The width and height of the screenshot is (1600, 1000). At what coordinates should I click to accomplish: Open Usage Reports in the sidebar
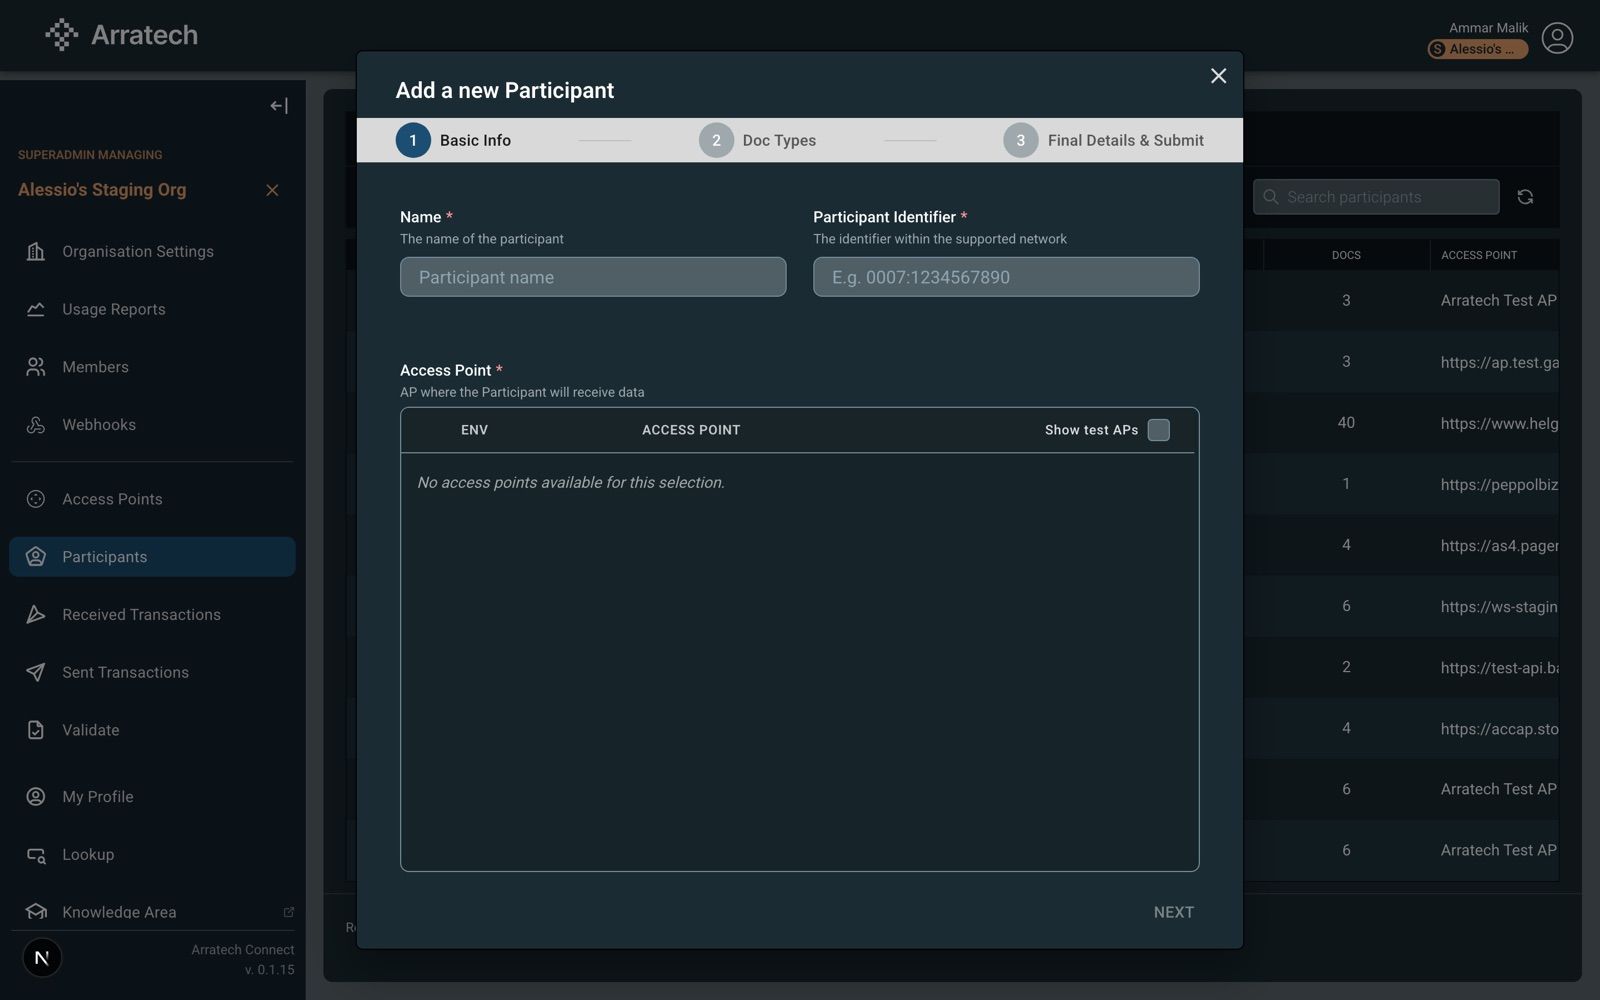152,309
